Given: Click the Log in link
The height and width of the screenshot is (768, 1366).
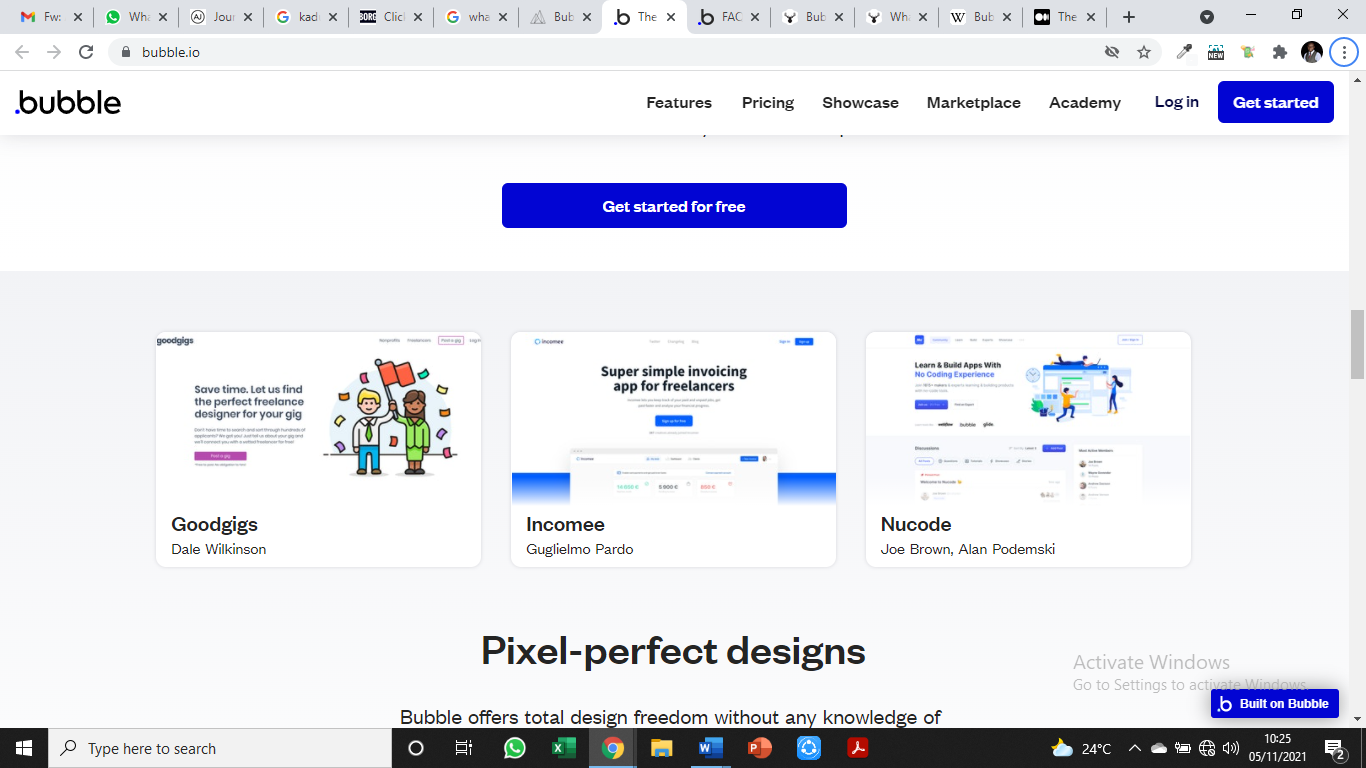Looking at the screenshot, I should [x=1177, y=102].
